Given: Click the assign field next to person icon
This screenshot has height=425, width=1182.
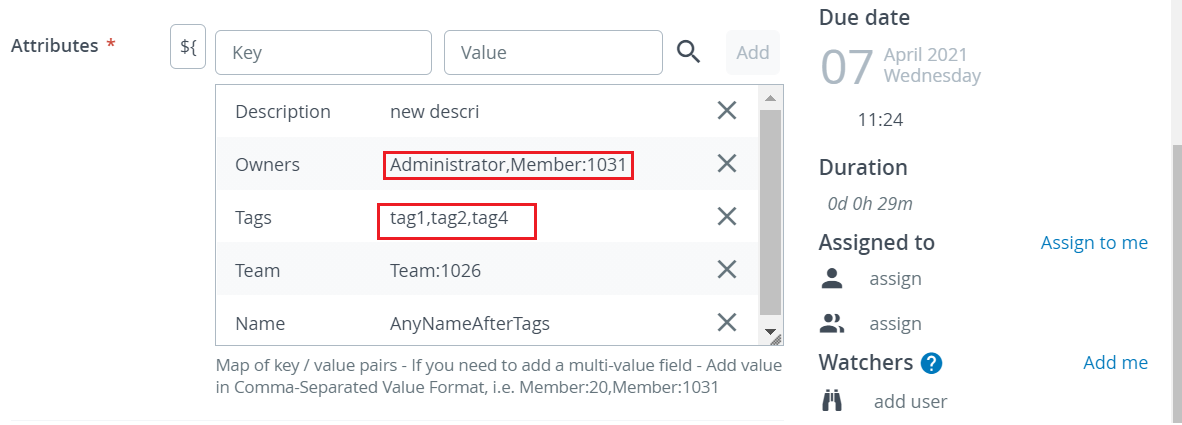Looking at the screenshot, I should (896, 279).
